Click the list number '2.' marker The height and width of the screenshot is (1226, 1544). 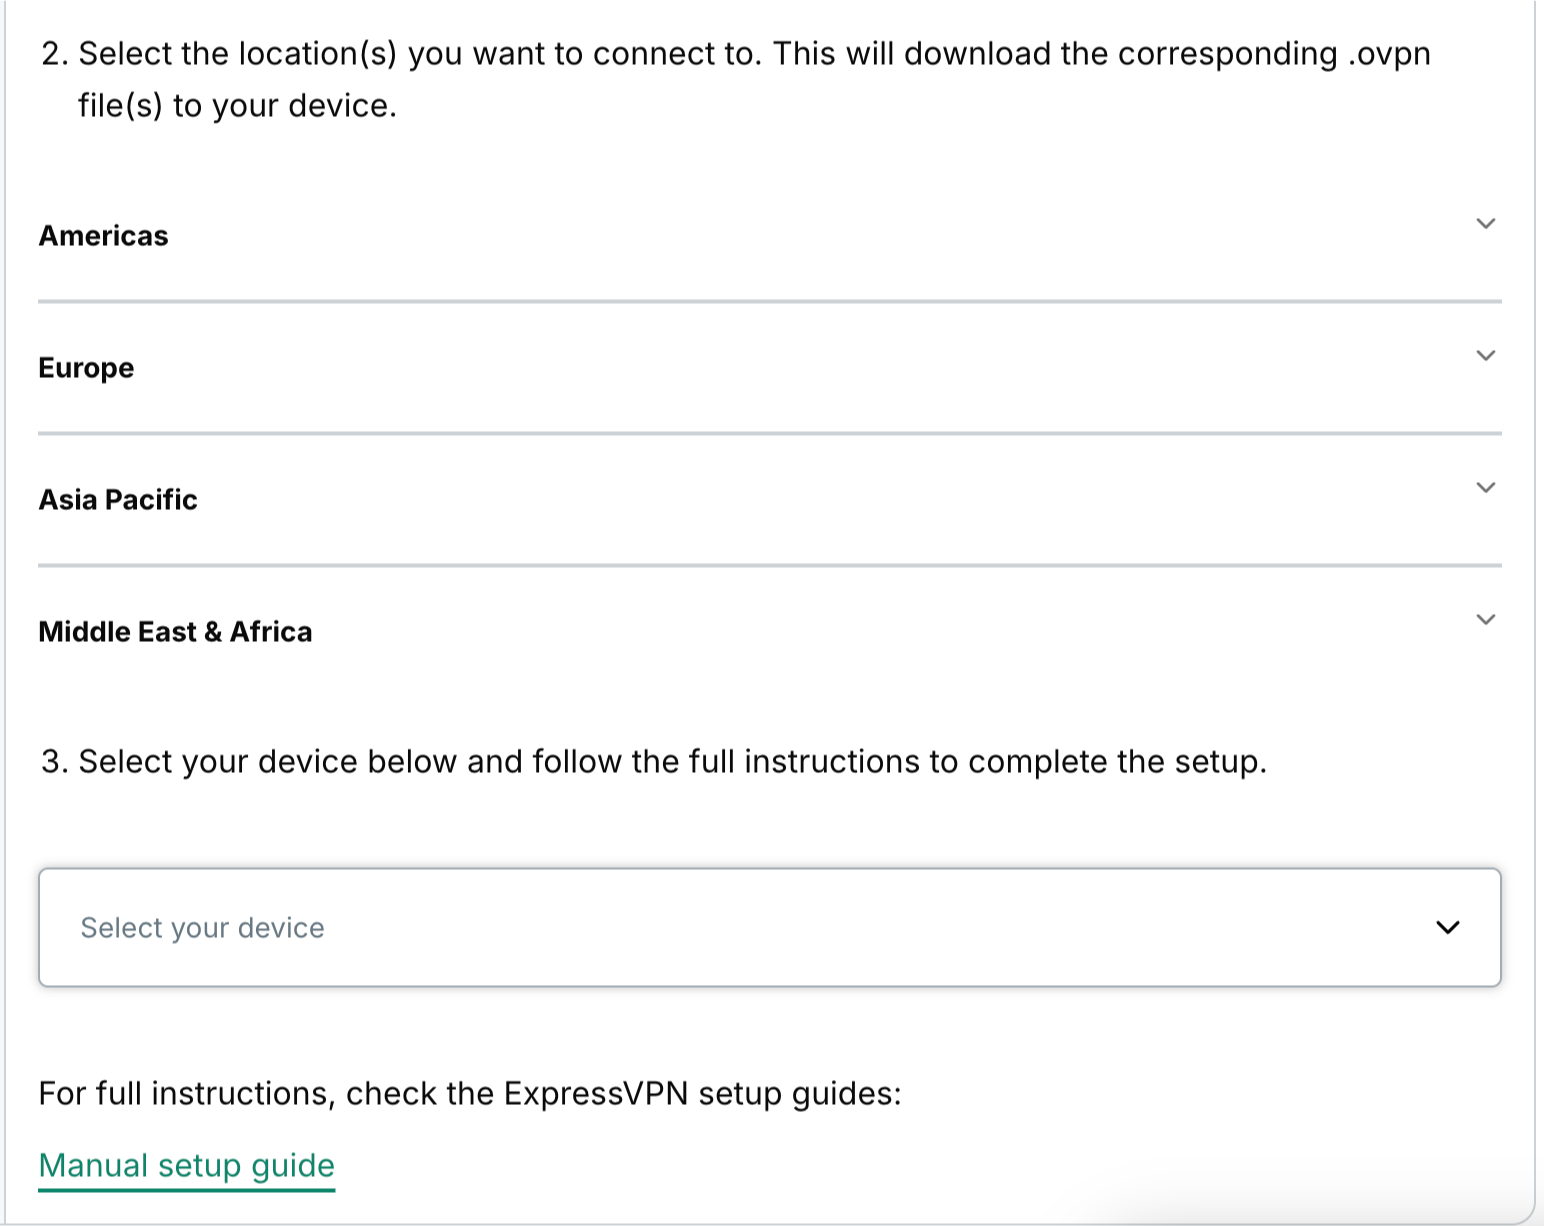pyautogui.click(x=55, y=54)
